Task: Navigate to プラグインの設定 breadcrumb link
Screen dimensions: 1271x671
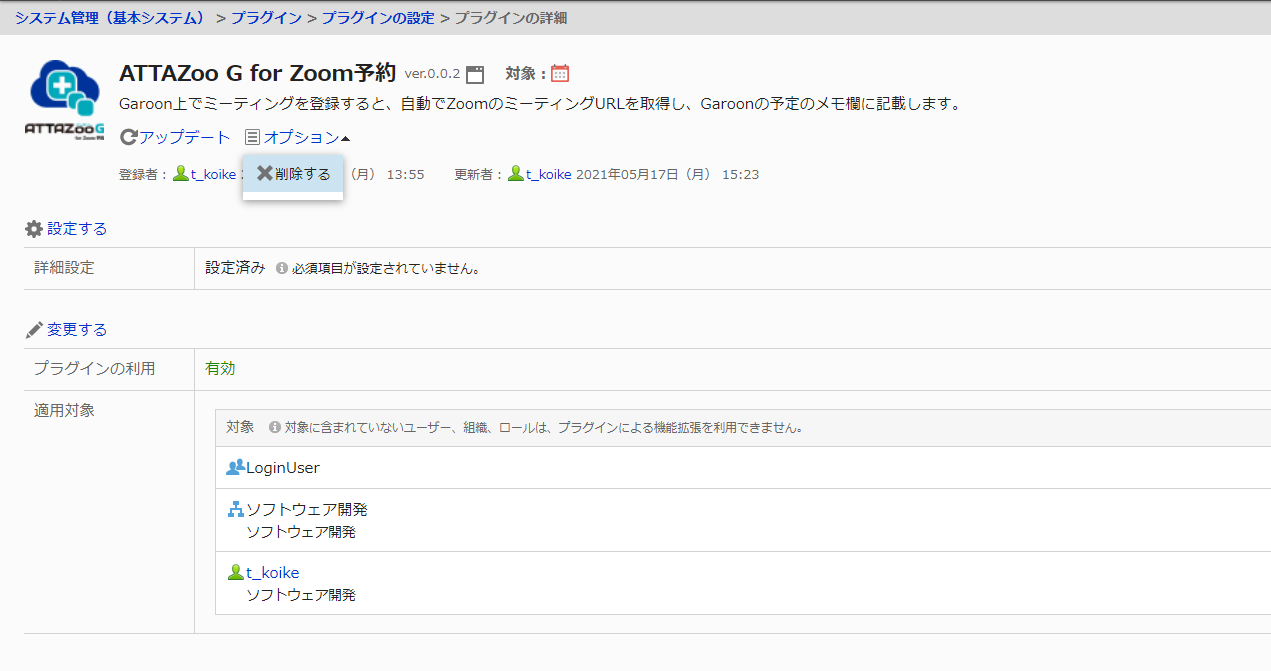Action: [378, 18]
